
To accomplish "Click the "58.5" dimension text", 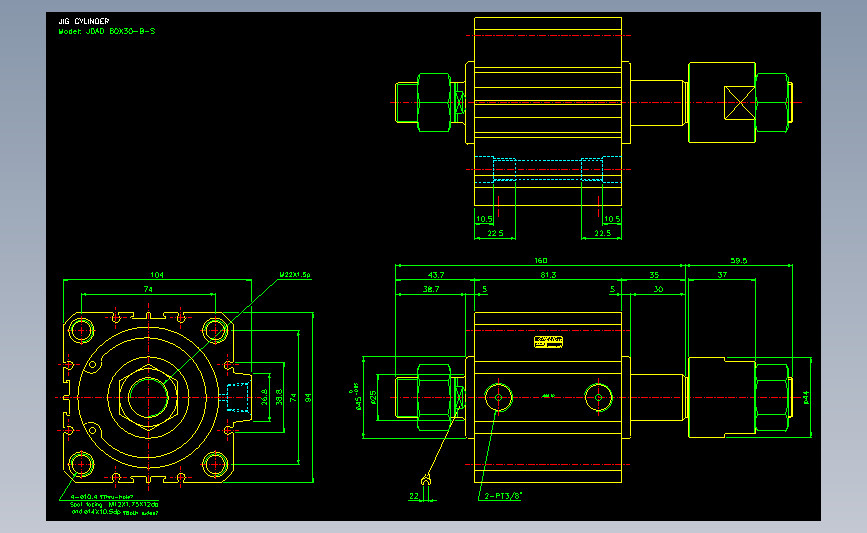I will pos(739,260).
